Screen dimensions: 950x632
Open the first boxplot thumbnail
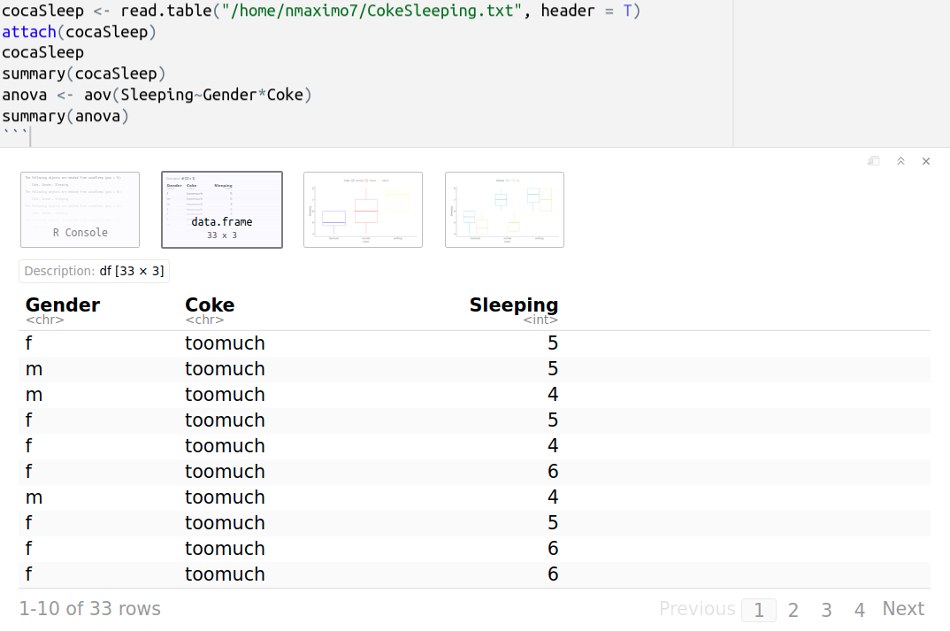click(363, 210)
